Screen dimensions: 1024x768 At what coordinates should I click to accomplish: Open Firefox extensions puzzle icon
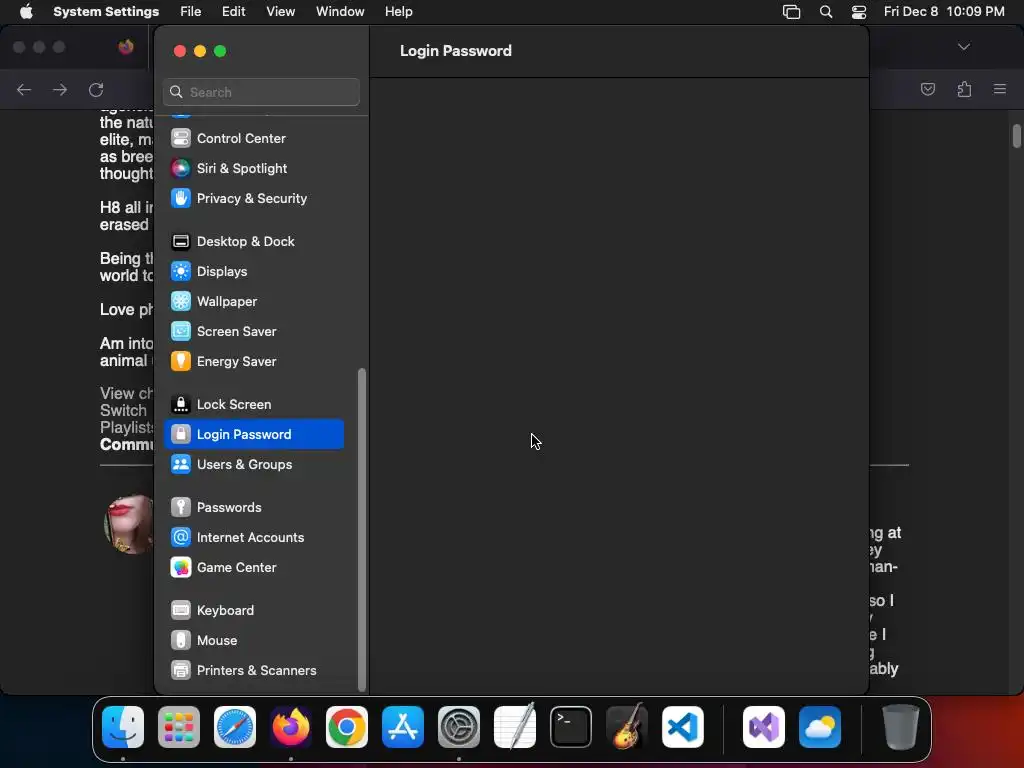tap(965, 89)
